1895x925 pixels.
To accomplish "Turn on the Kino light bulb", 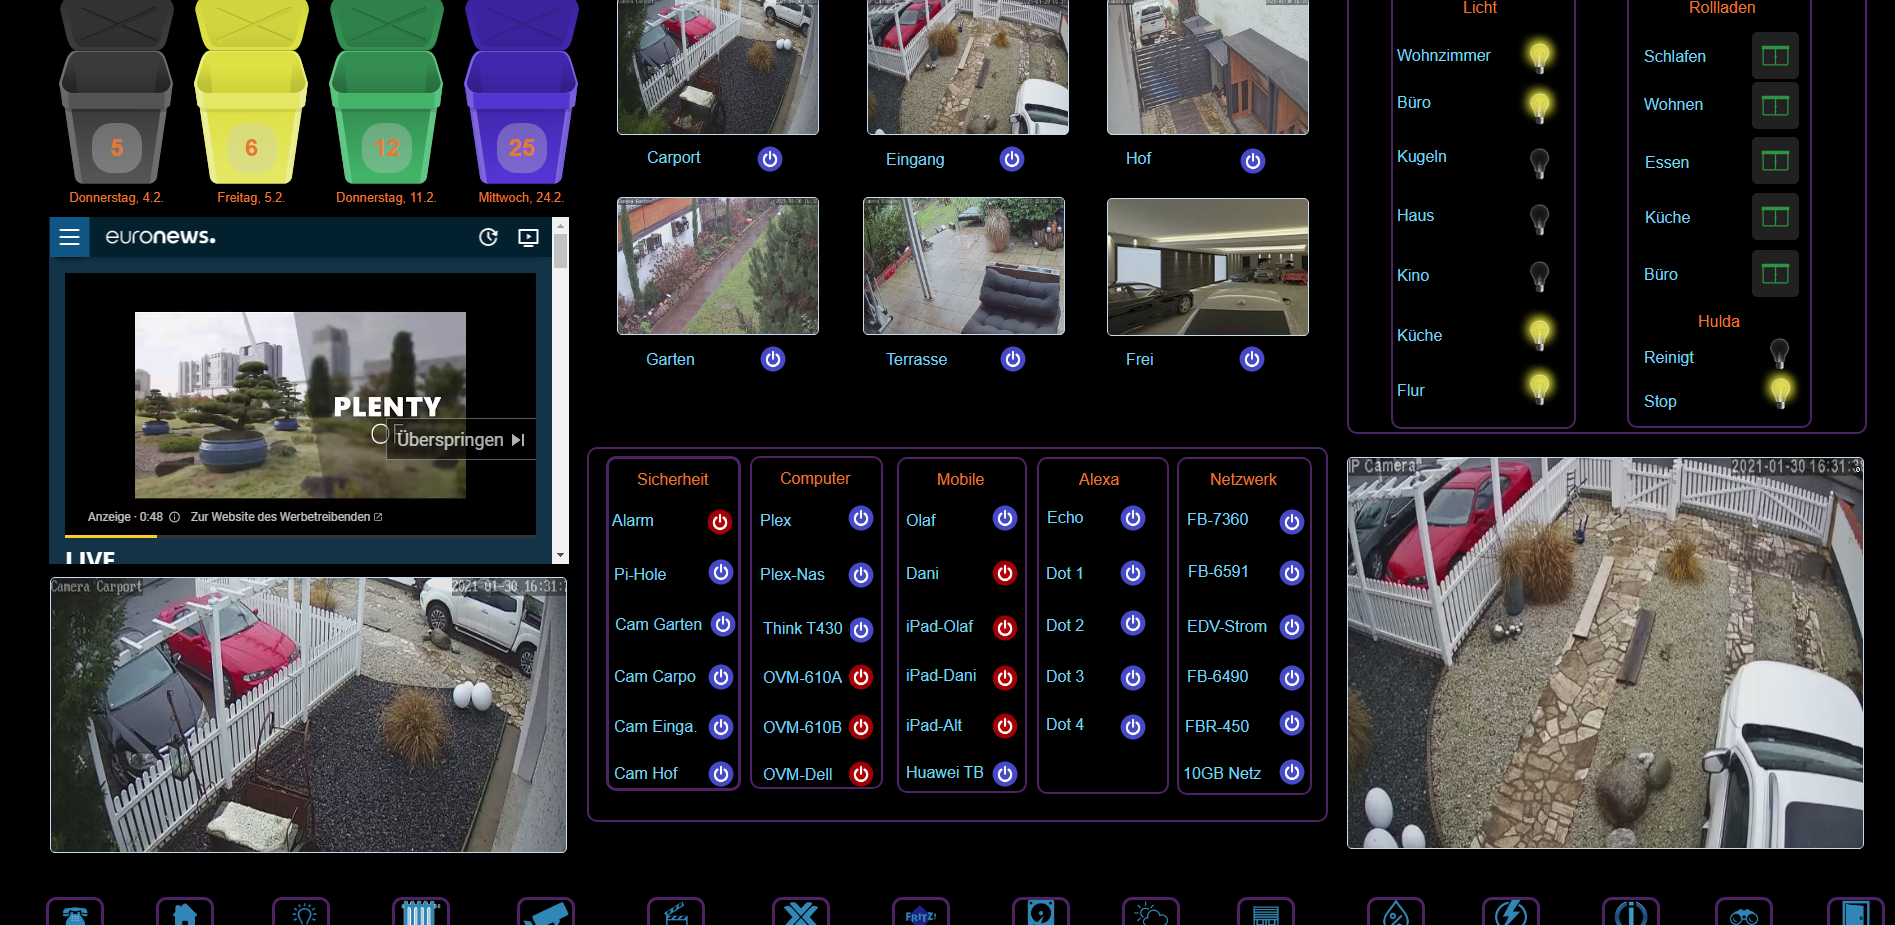I will pyautogui.click(x=1540, y=275).
